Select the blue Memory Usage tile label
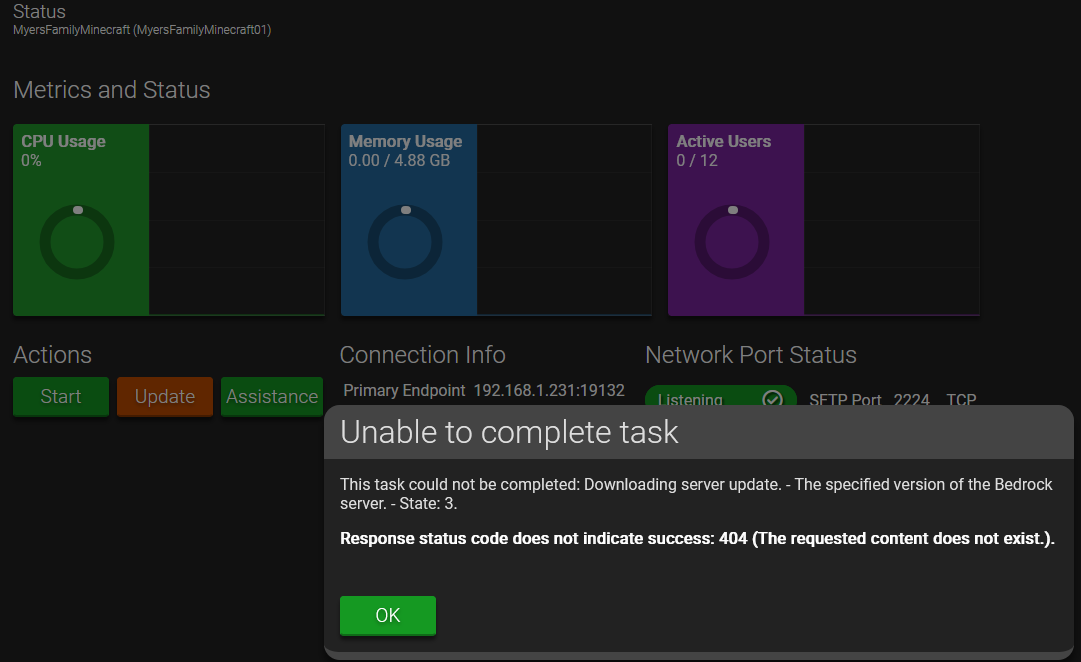The height and width of the screenshot is (662, 1081). point(405,142)
